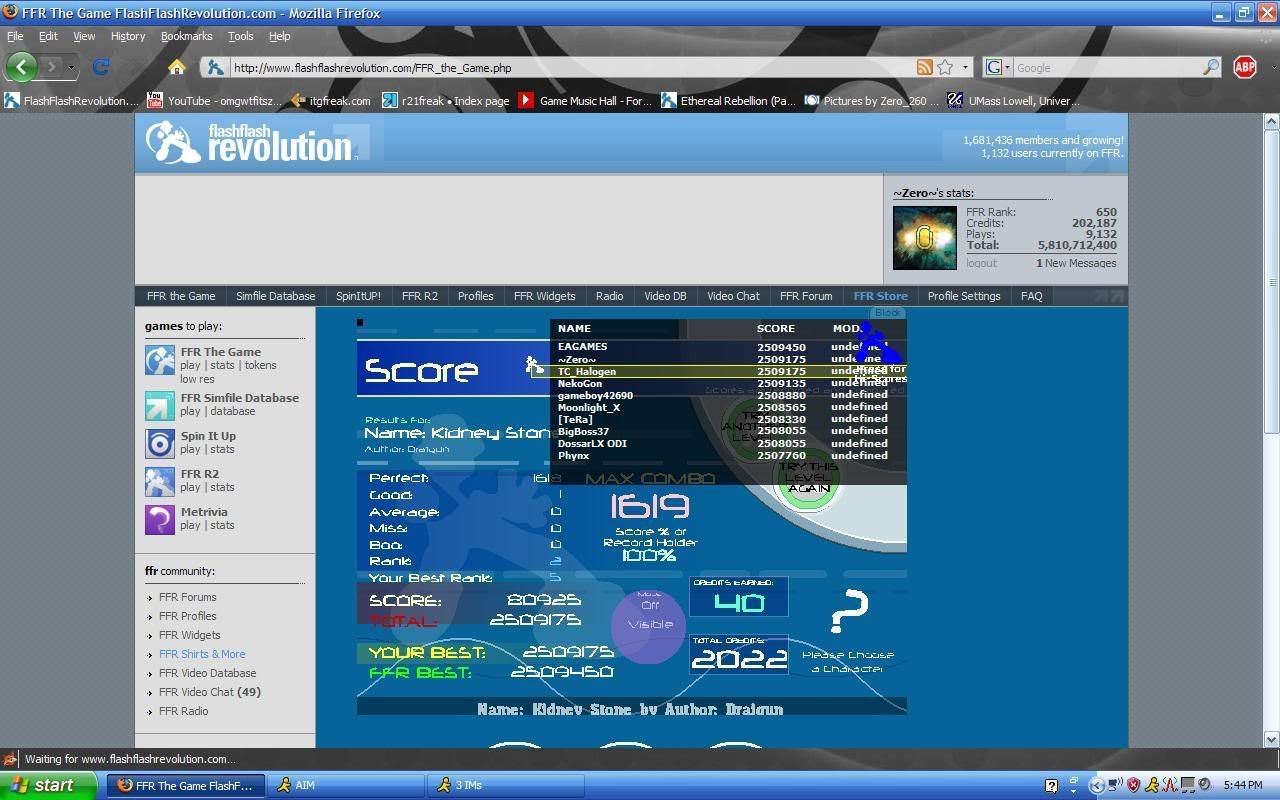Open the search engine selector dropdown

[997, 68]
